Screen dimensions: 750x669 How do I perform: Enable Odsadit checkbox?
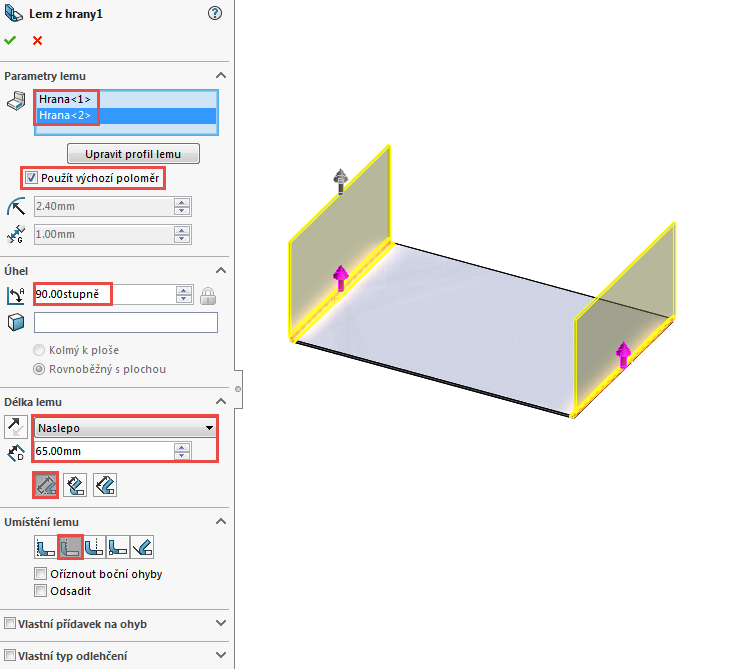pos(41,591)
